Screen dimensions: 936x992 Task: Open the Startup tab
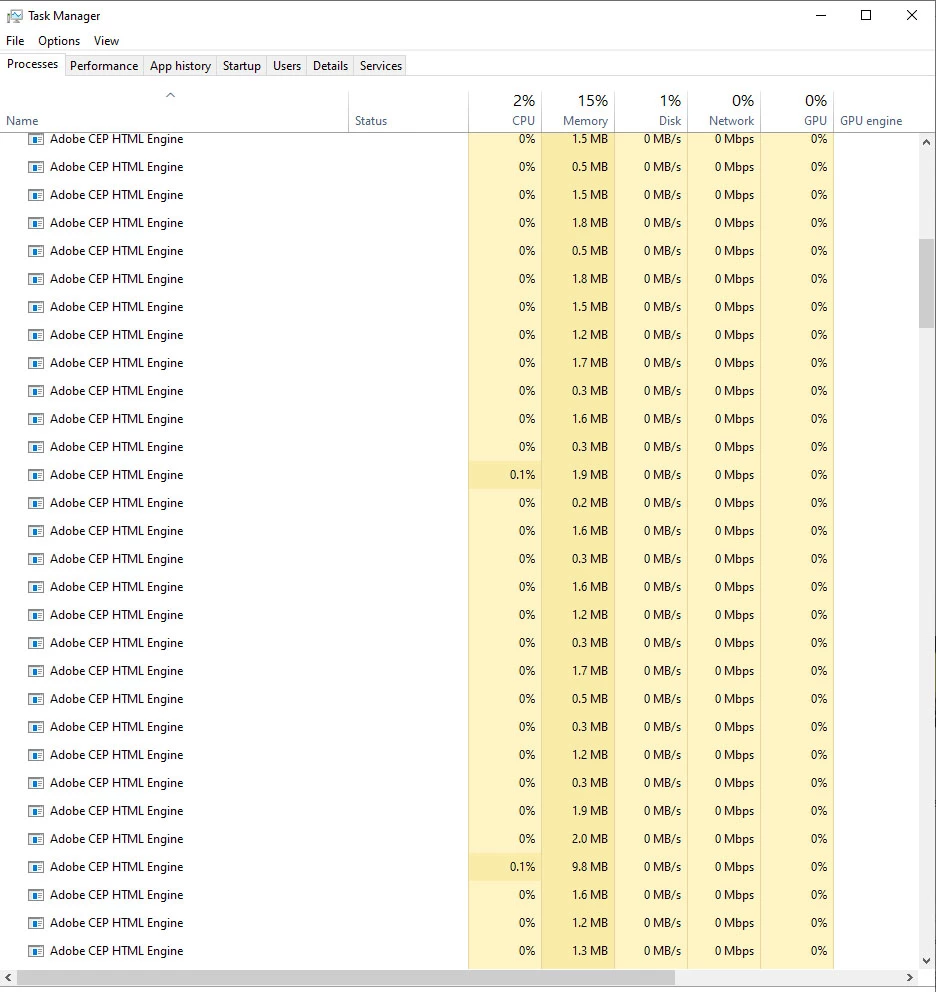242,66
